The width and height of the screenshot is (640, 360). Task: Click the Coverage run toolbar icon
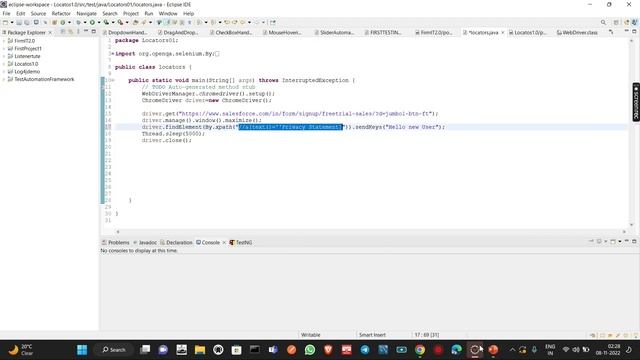106,22
